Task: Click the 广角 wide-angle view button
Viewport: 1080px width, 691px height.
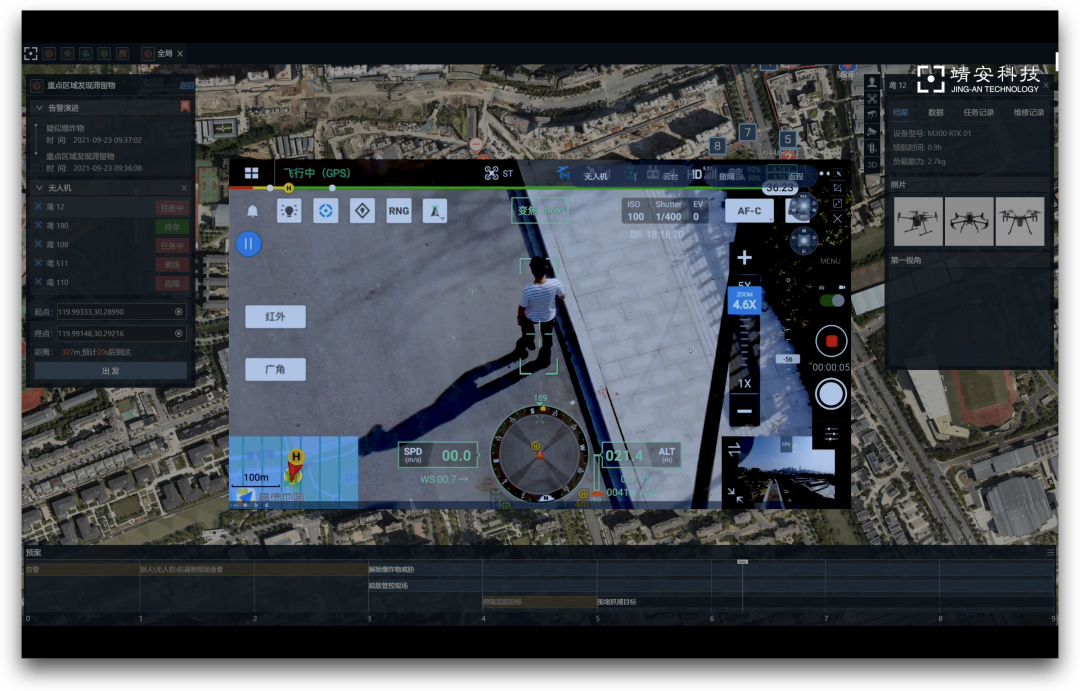Action: tap(276, 369)
